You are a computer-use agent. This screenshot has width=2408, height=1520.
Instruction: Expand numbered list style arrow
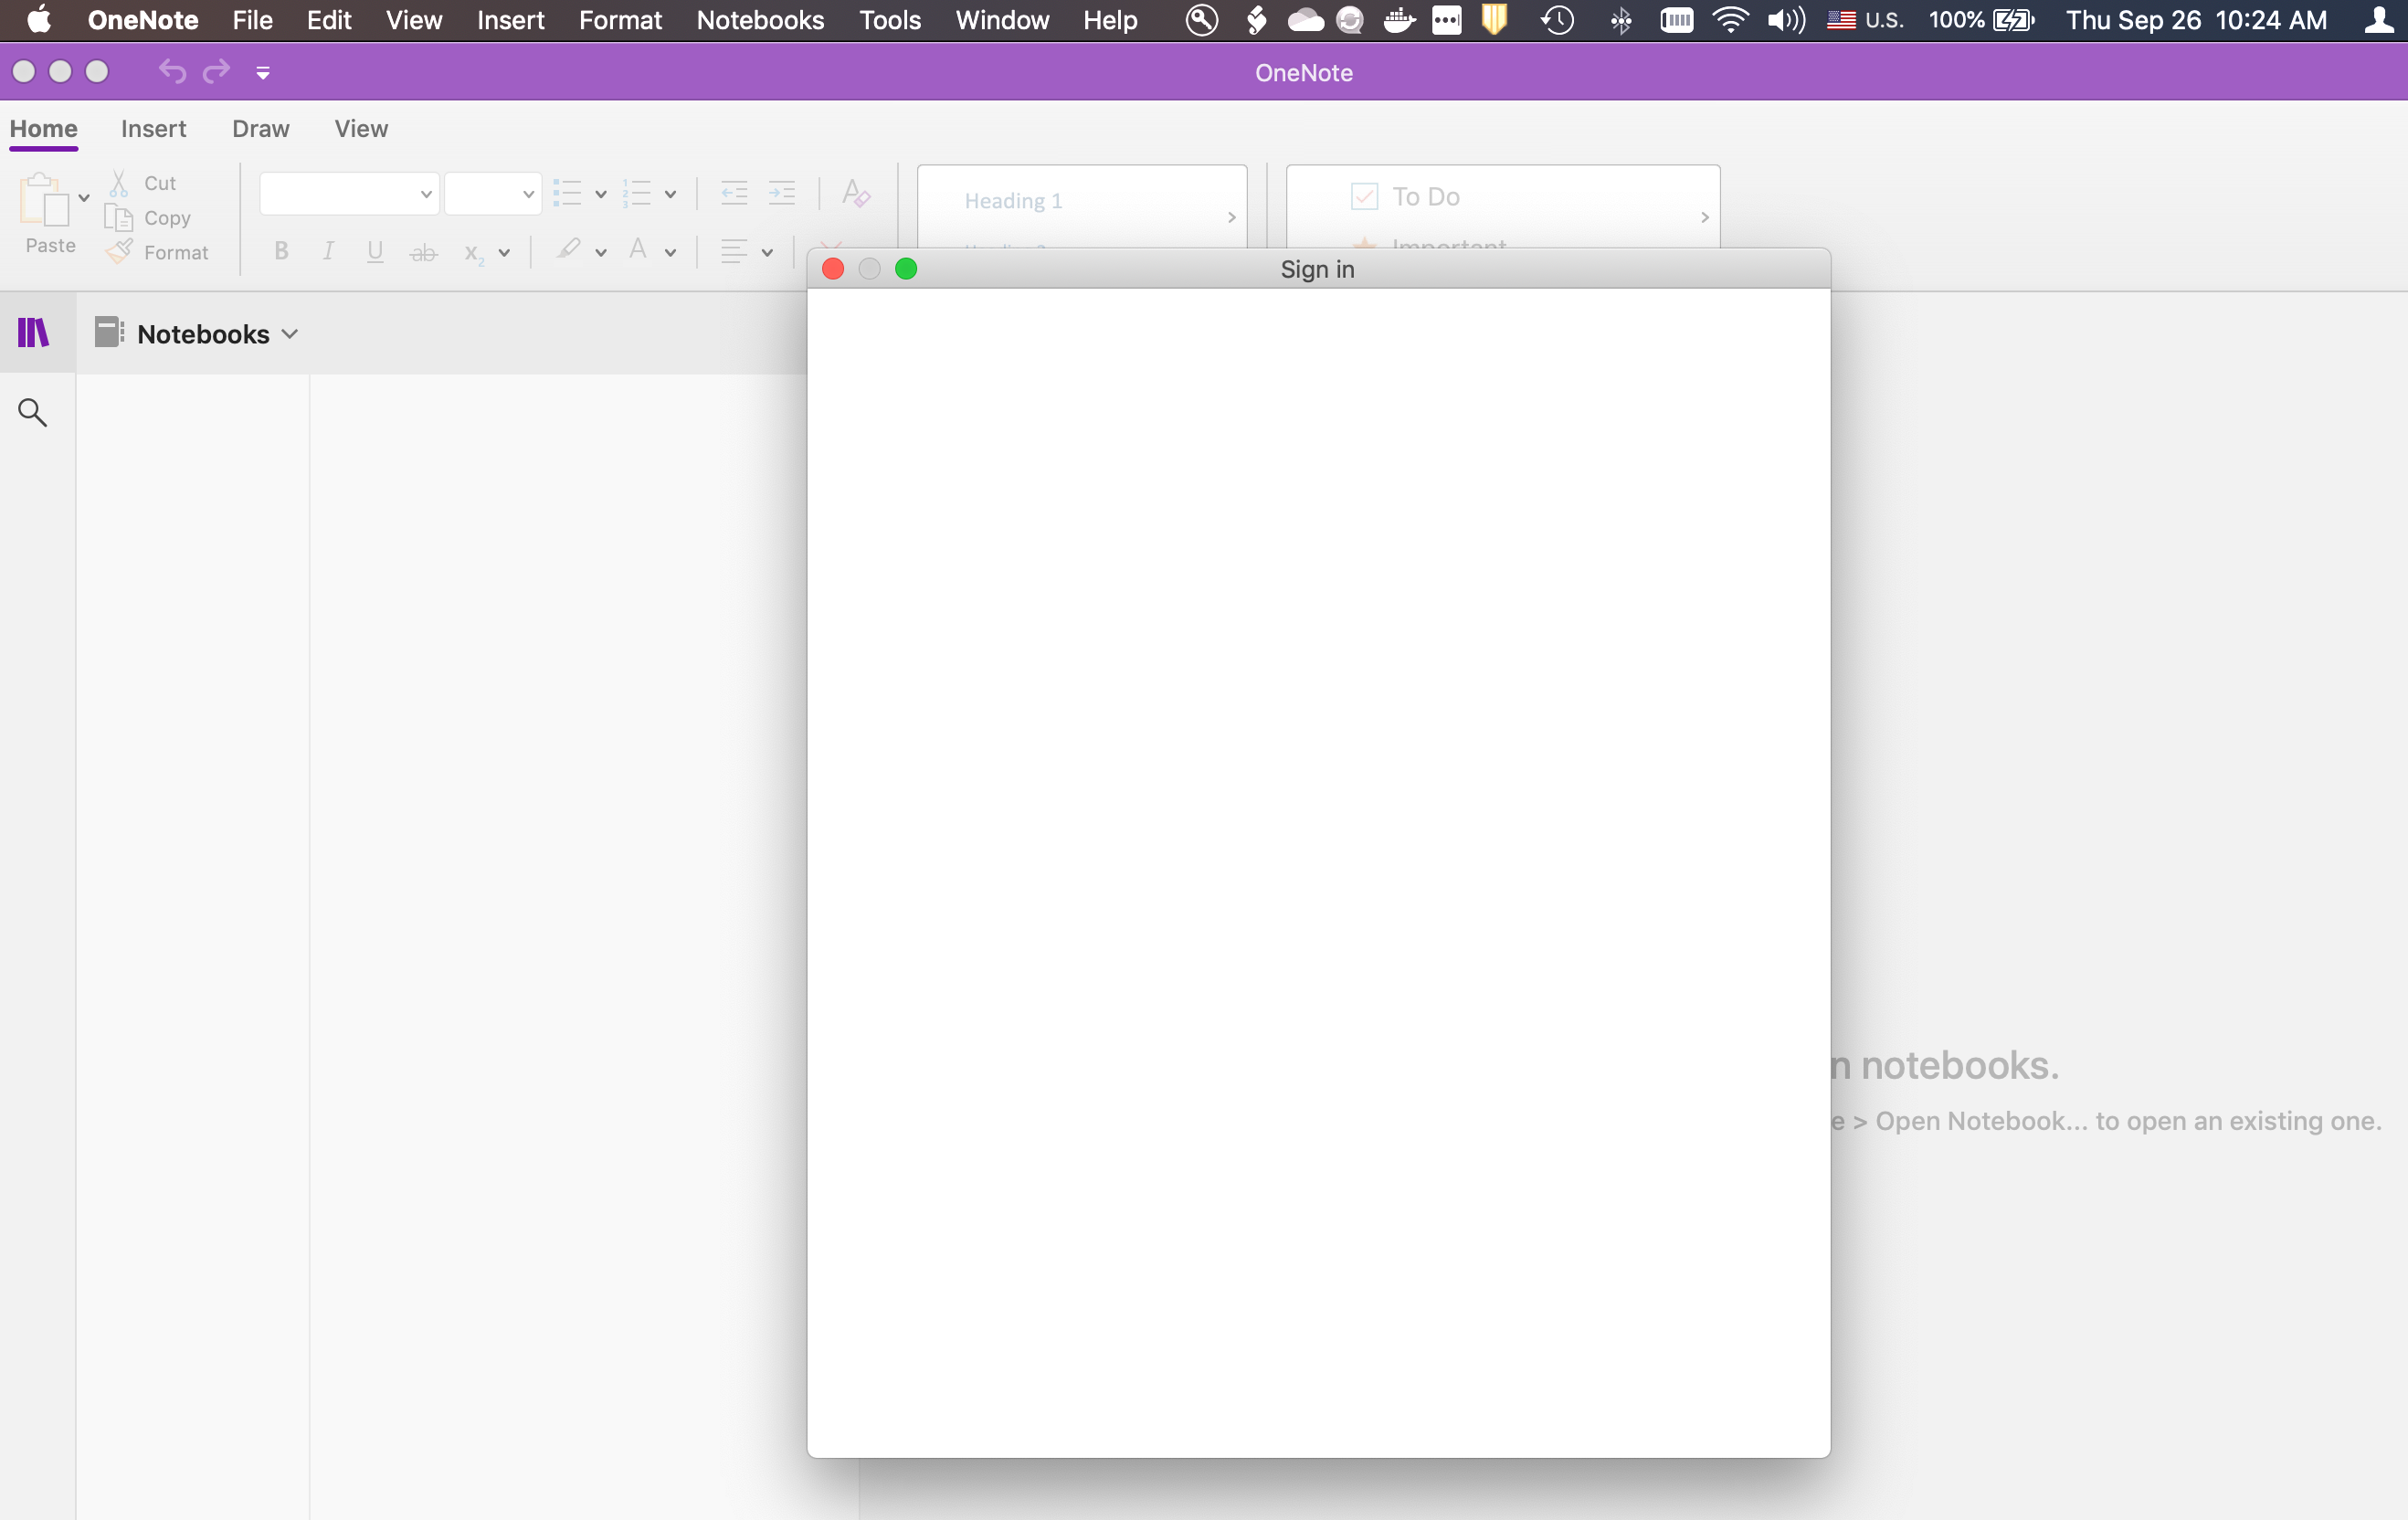pos(670,194)
